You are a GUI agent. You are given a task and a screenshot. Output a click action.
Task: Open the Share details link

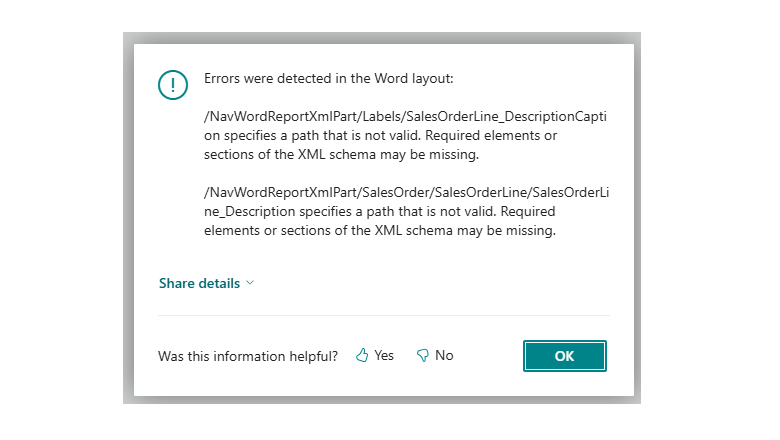point(199,283)
